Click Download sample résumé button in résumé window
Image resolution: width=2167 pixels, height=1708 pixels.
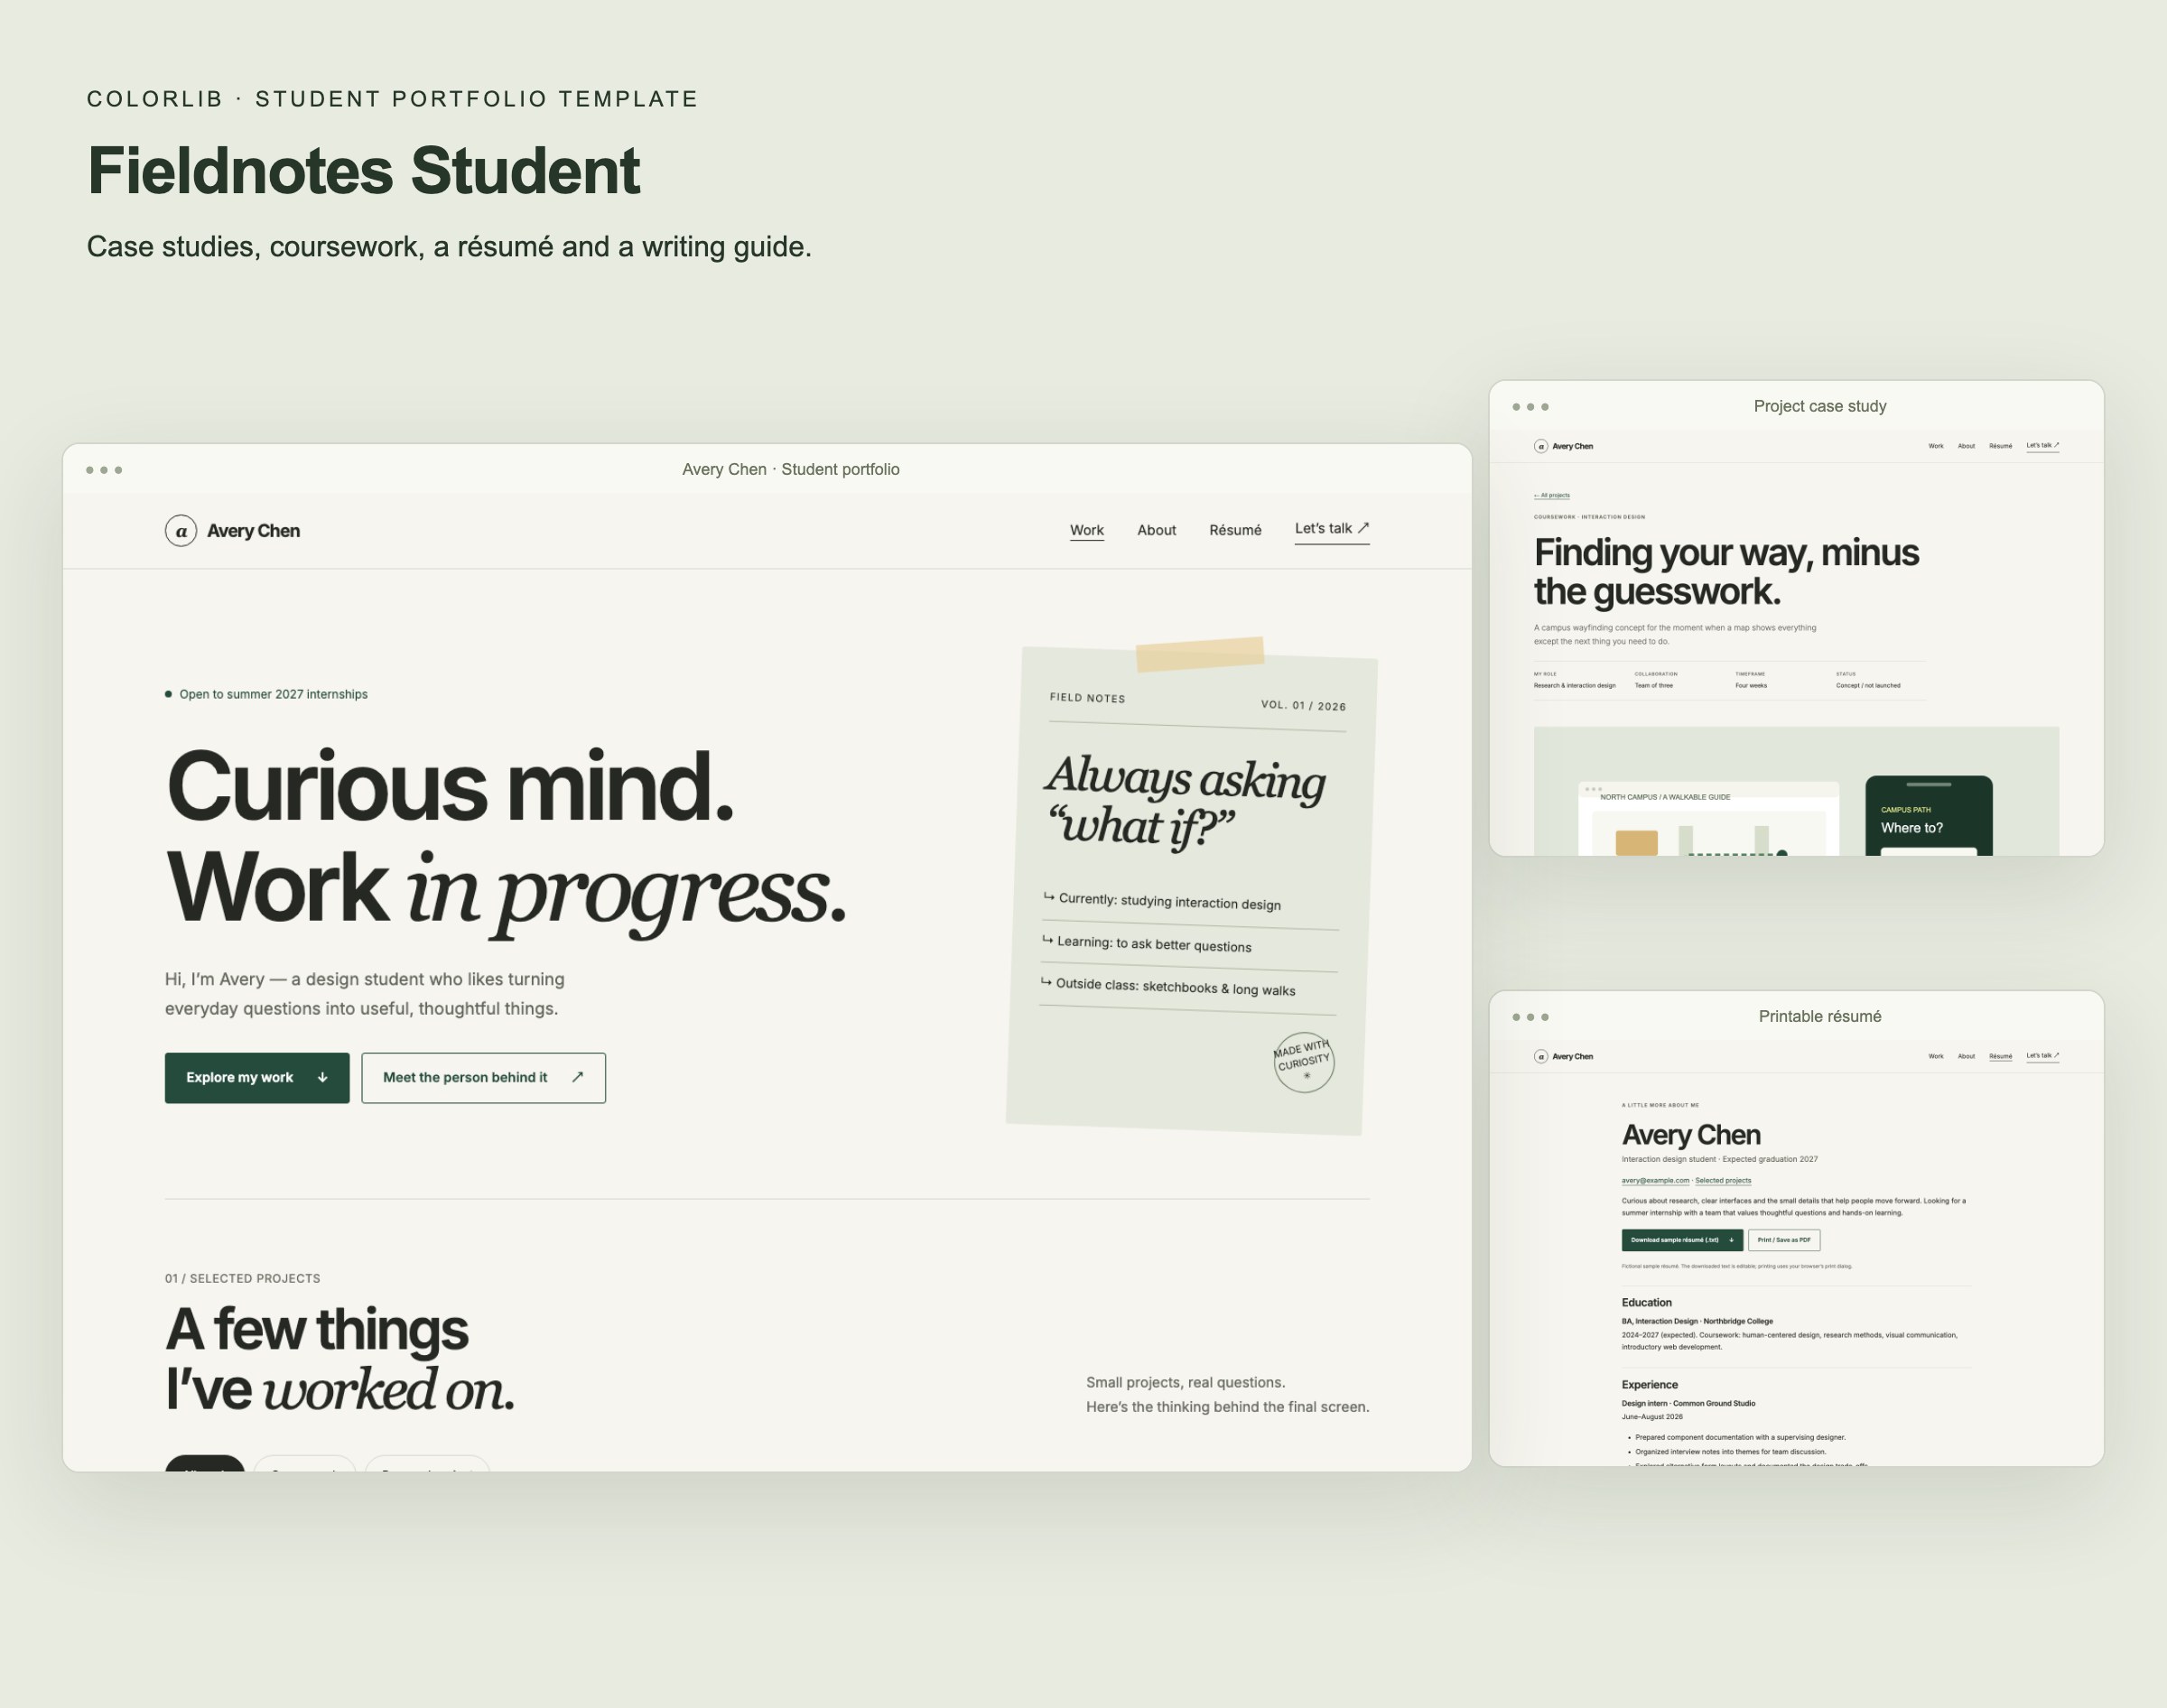[x=1682, y=1240]
